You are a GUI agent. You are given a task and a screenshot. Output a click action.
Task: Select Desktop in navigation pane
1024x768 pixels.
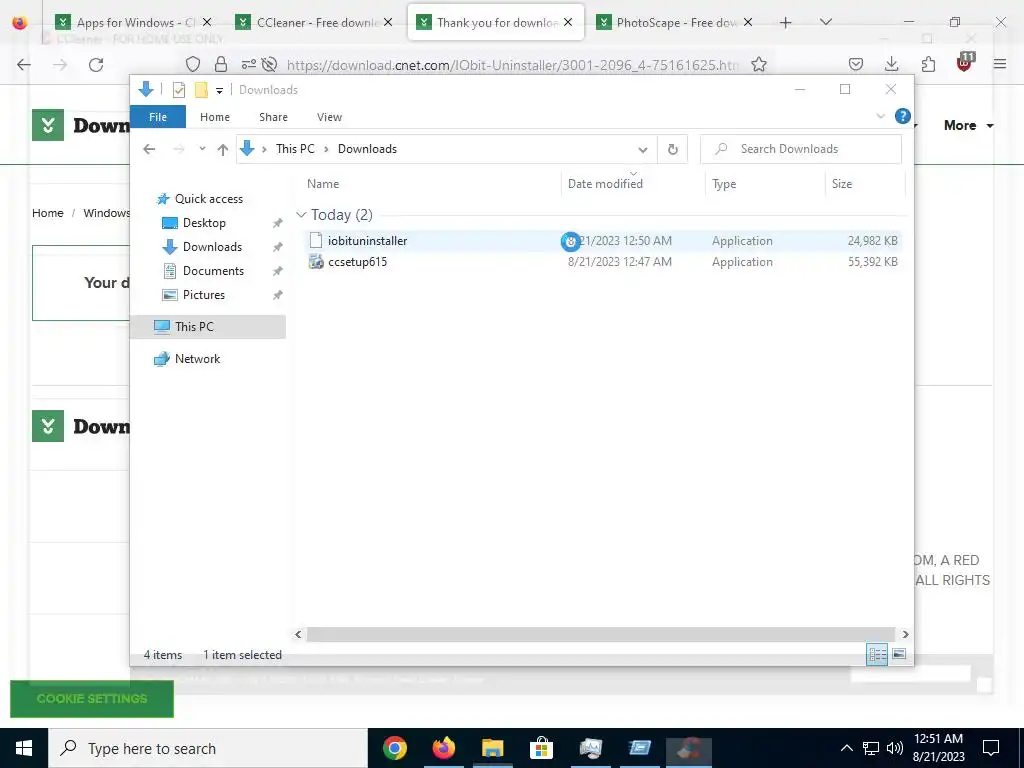pyautogui.click(x=204, y=223)
